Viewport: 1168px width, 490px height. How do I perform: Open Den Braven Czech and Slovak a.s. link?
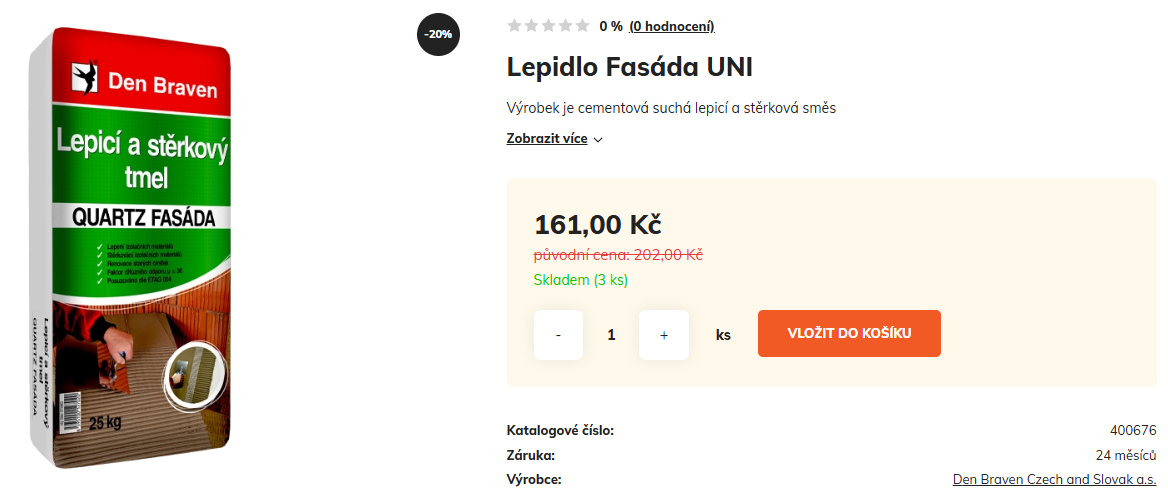coord(1054,480)
